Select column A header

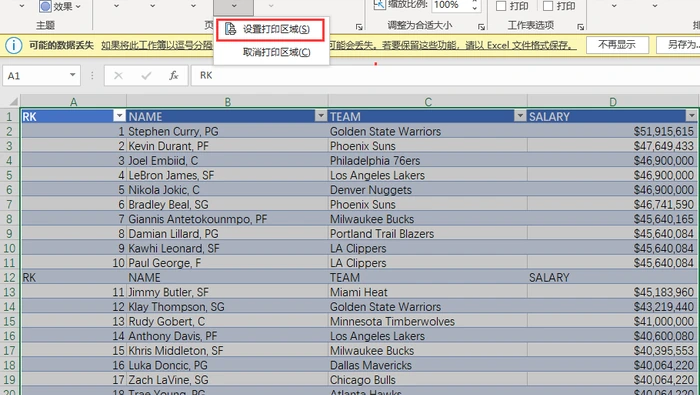pyautogui.click(x=73, y=102)
